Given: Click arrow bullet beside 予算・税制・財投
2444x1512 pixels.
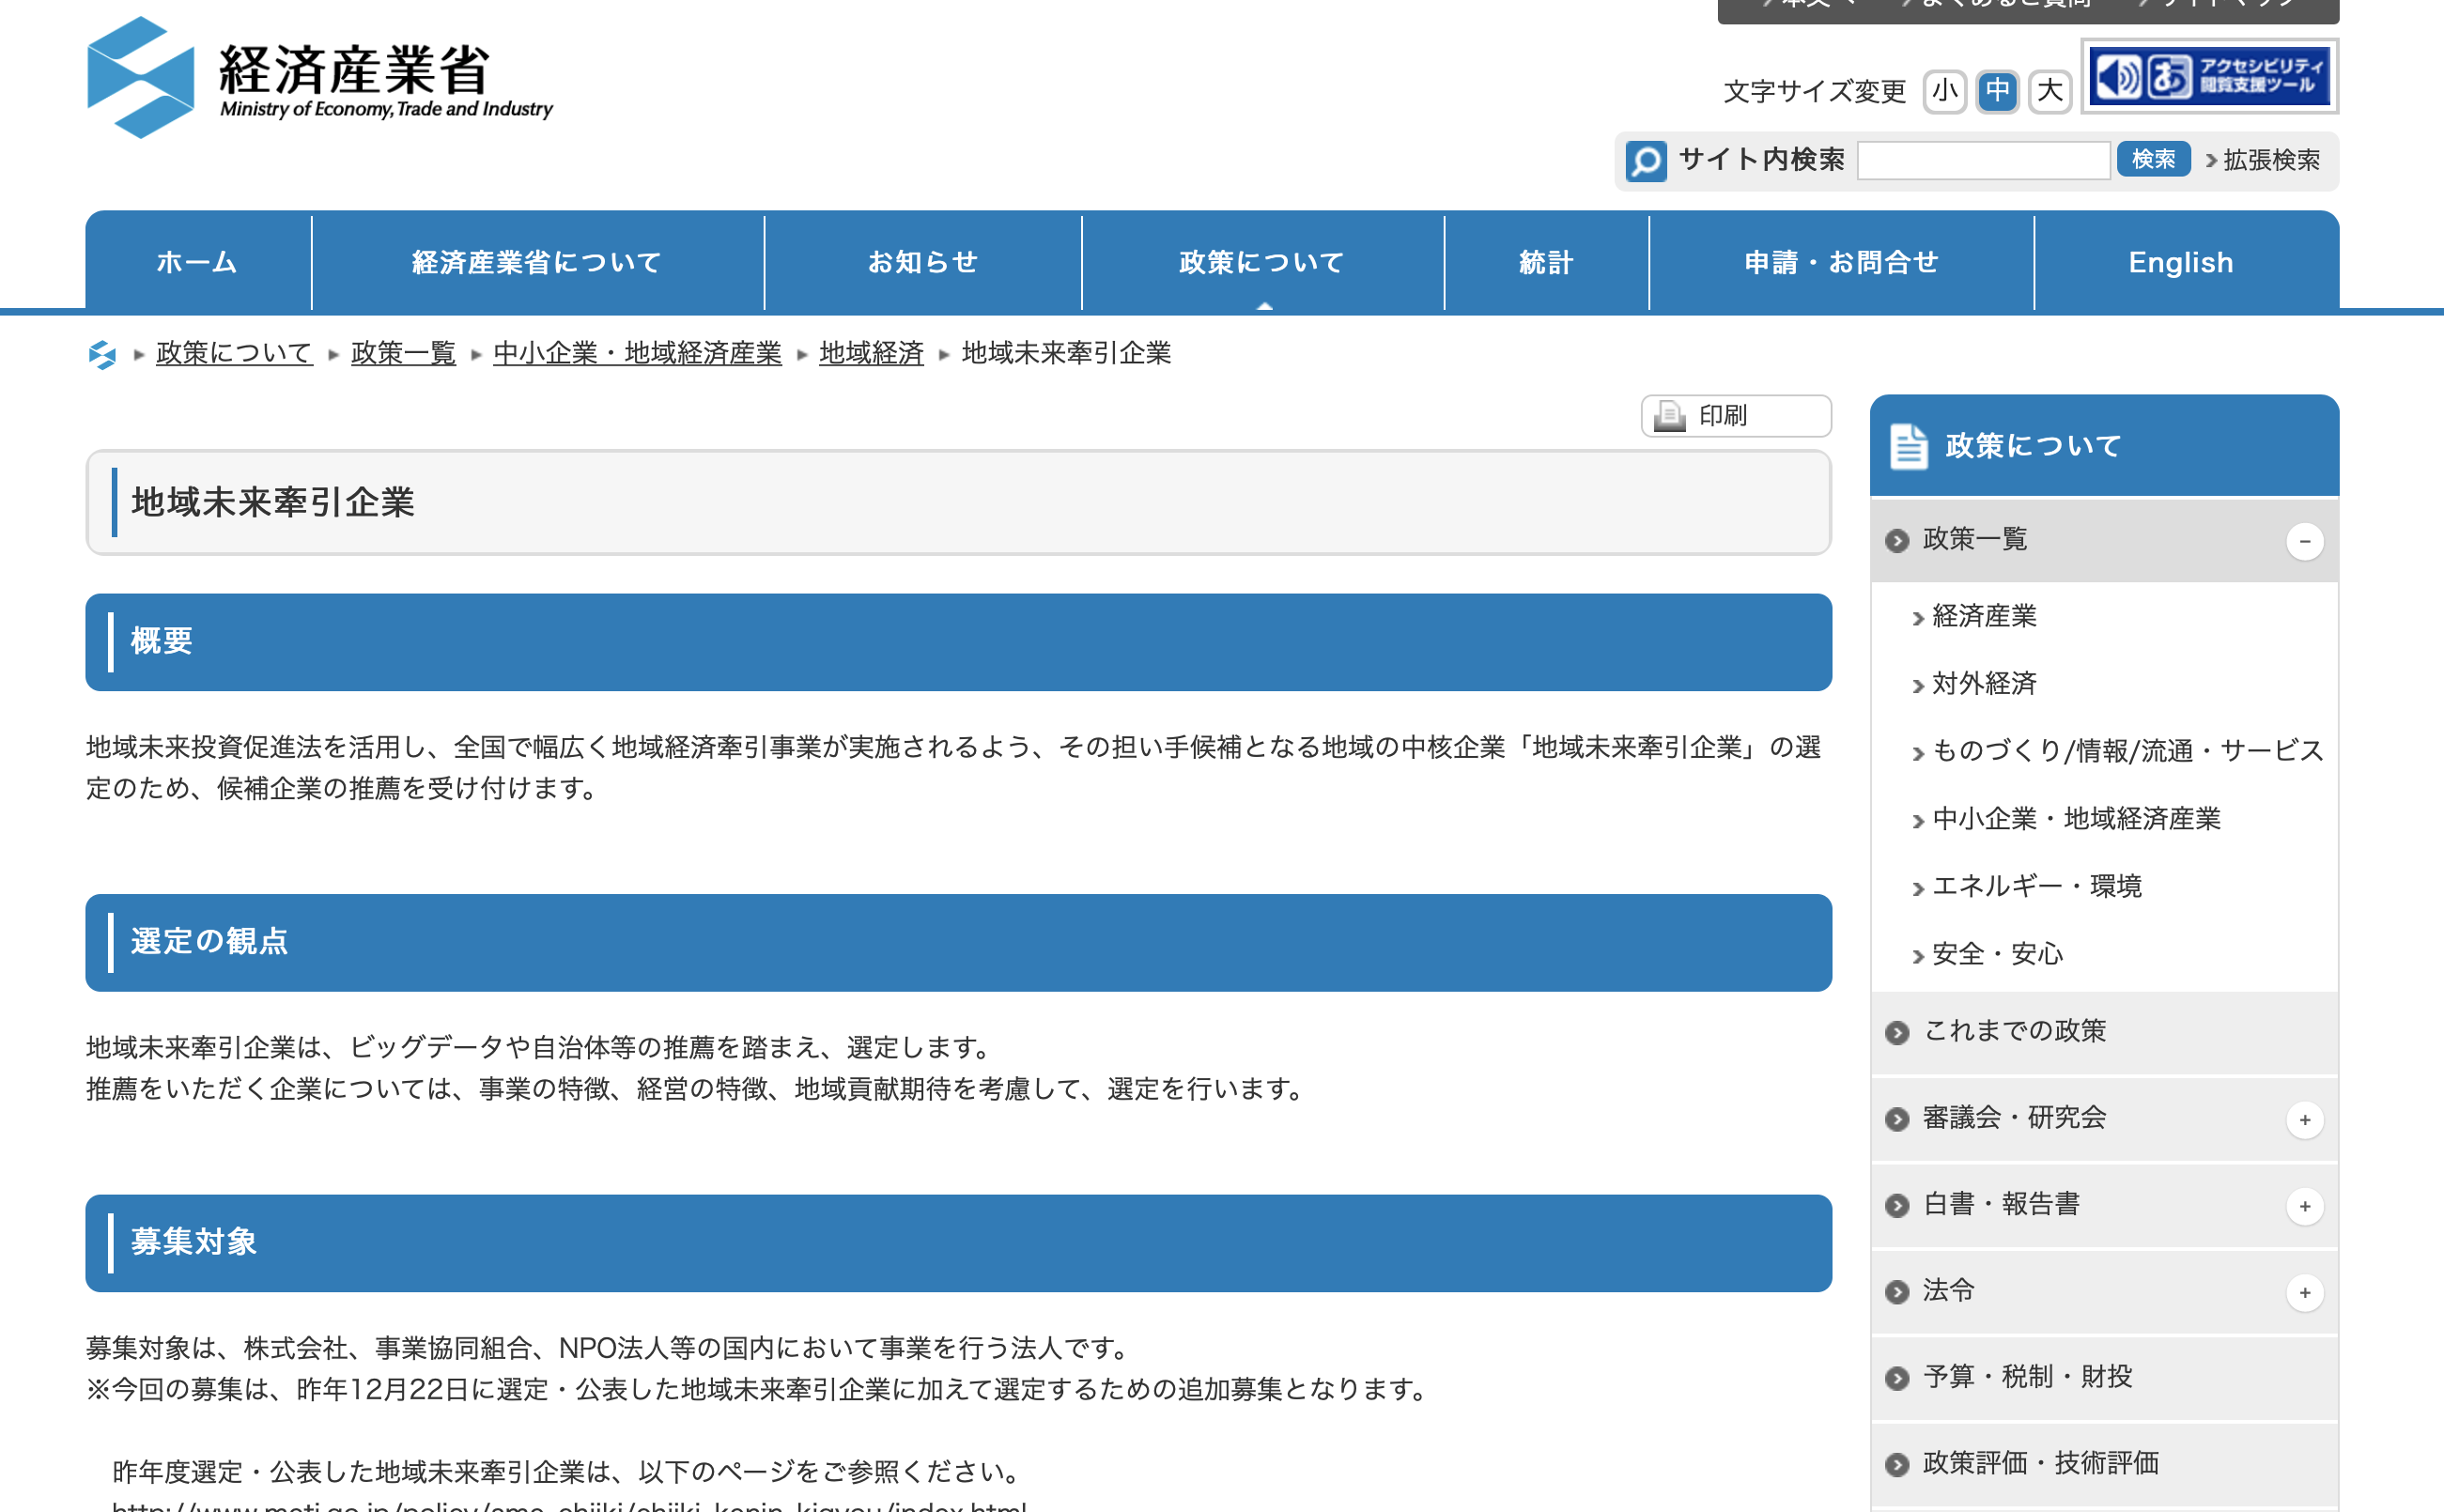Looking at the screenshot, I should pos(1897,1379).
